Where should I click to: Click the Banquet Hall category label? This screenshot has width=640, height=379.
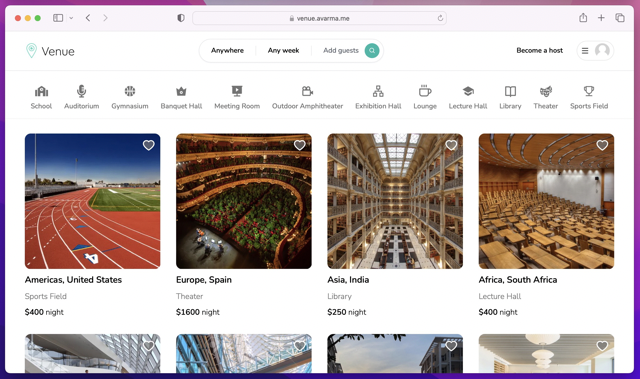click(181, 106)
